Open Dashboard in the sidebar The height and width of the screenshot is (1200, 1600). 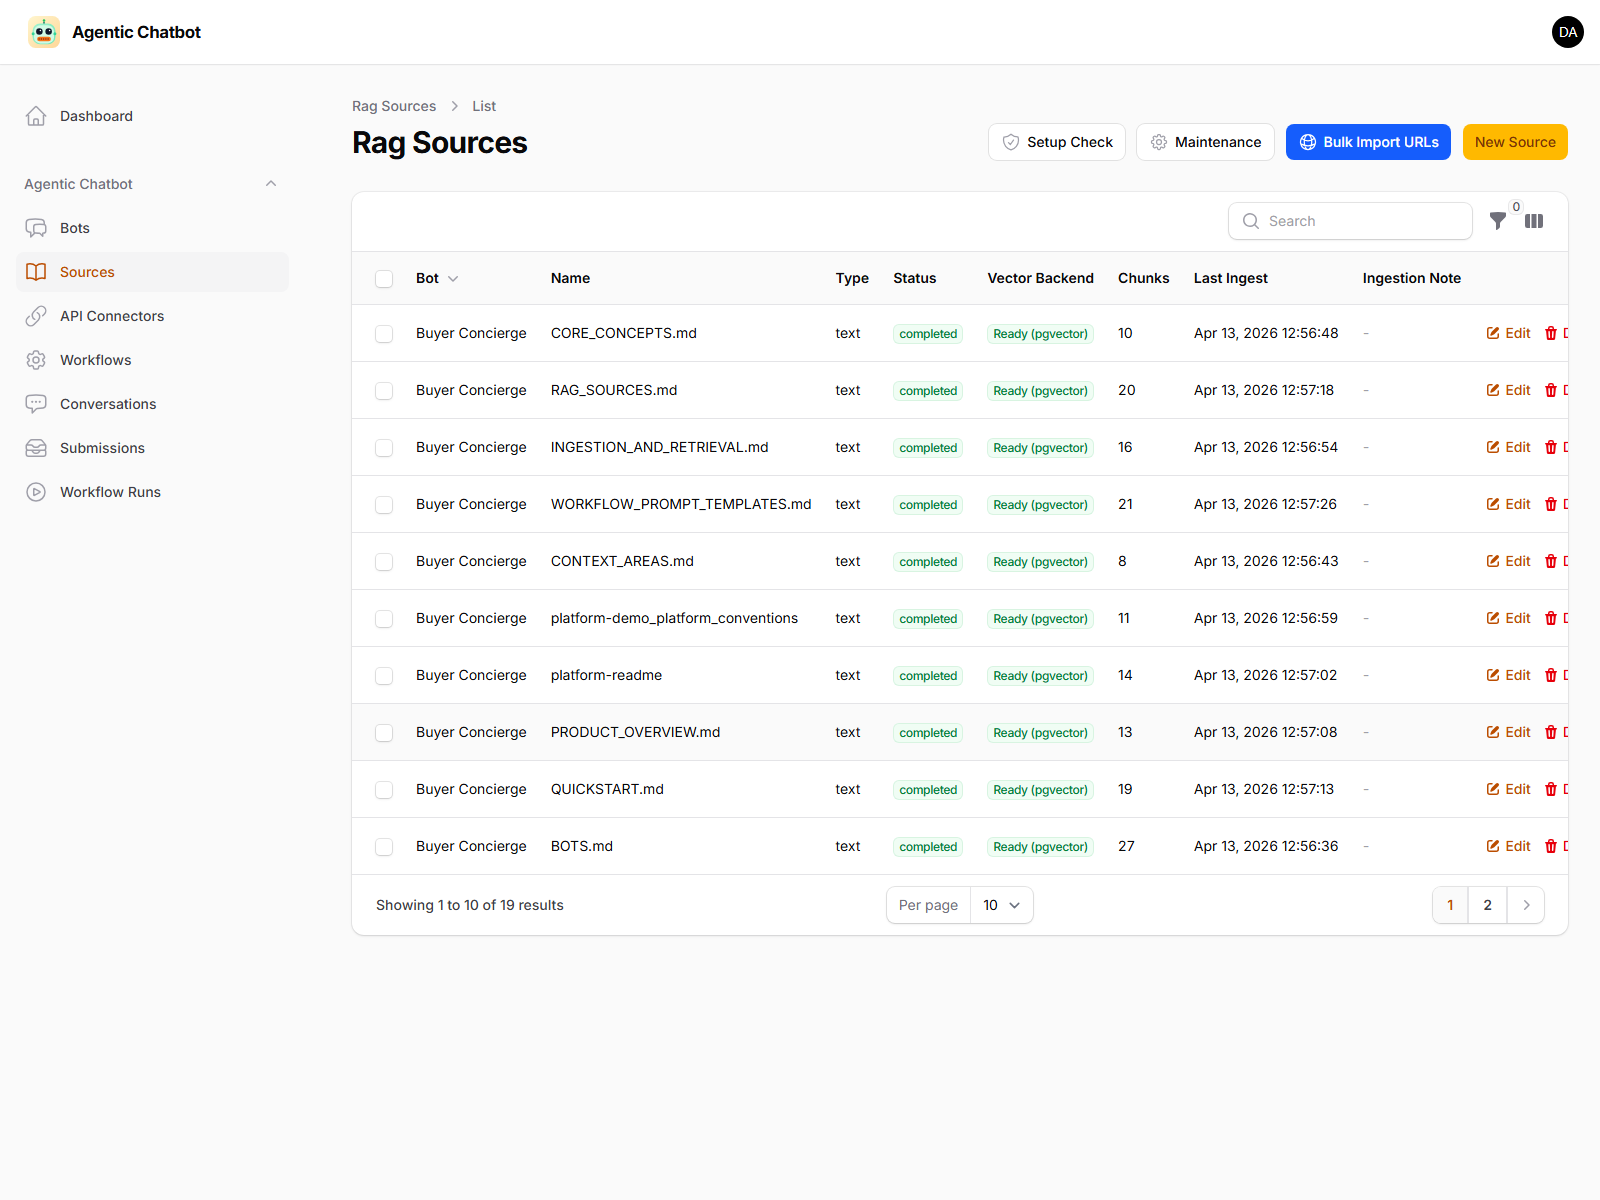click(x=152, y=116)
